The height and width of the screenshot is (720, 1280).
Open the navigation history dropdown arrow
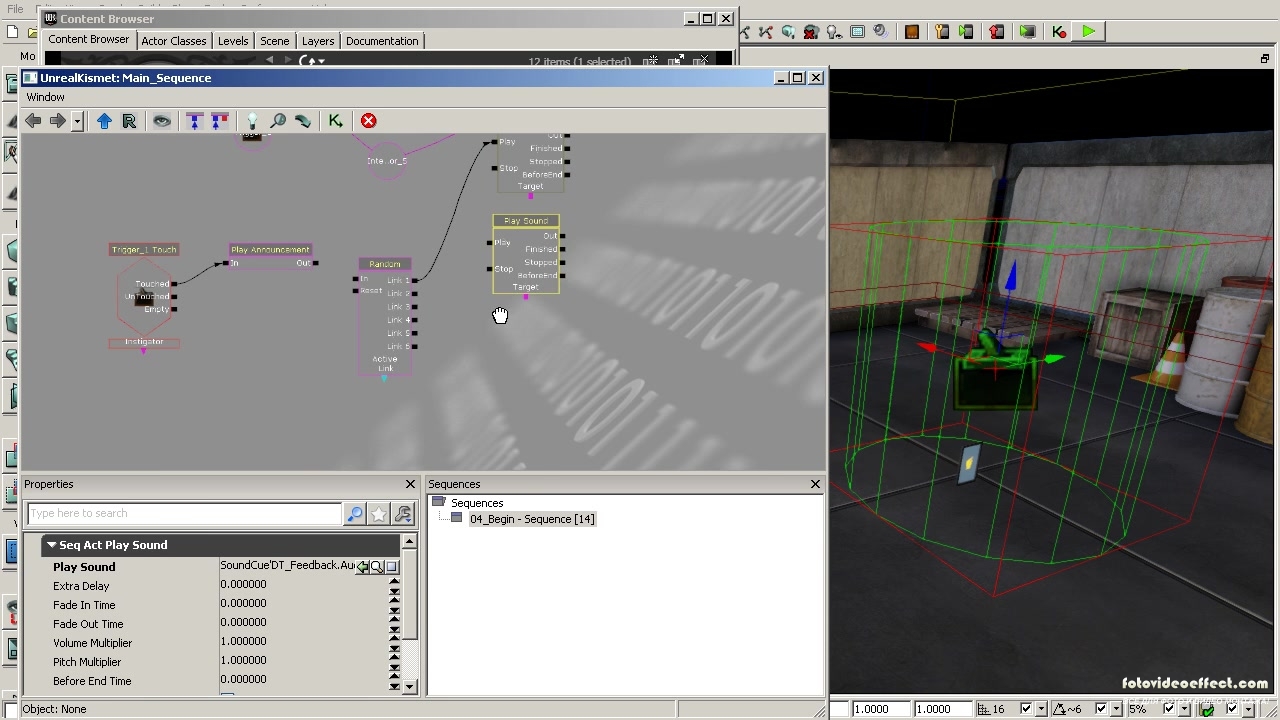(x=77, y=122)
